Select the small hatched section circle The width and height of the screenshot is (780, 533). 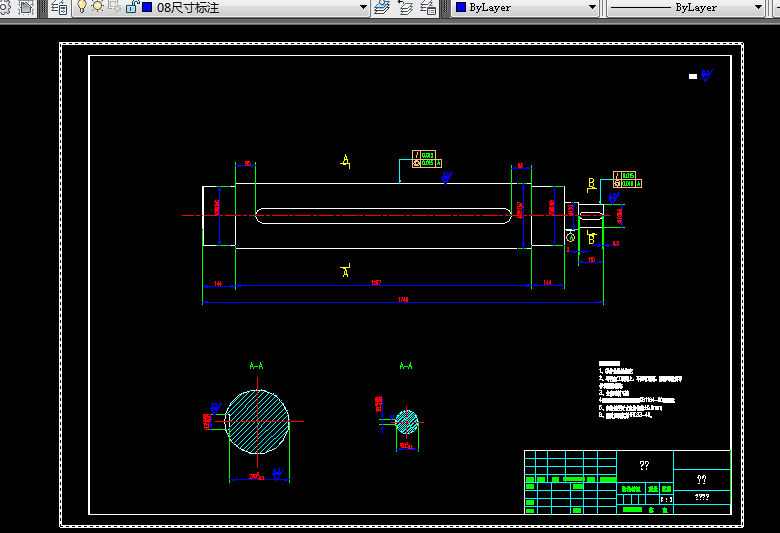tap(406, 422)
